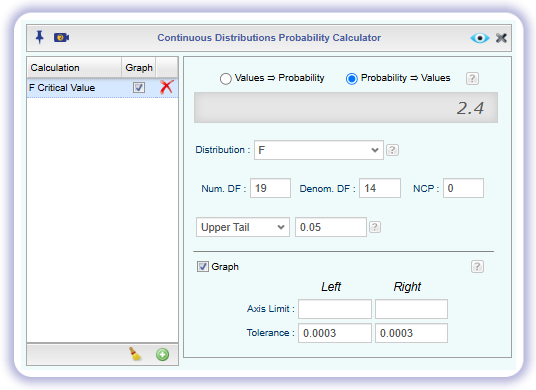Screen dimensions: 536x390
Task: Open the video help camera icon
Action: 62,37
